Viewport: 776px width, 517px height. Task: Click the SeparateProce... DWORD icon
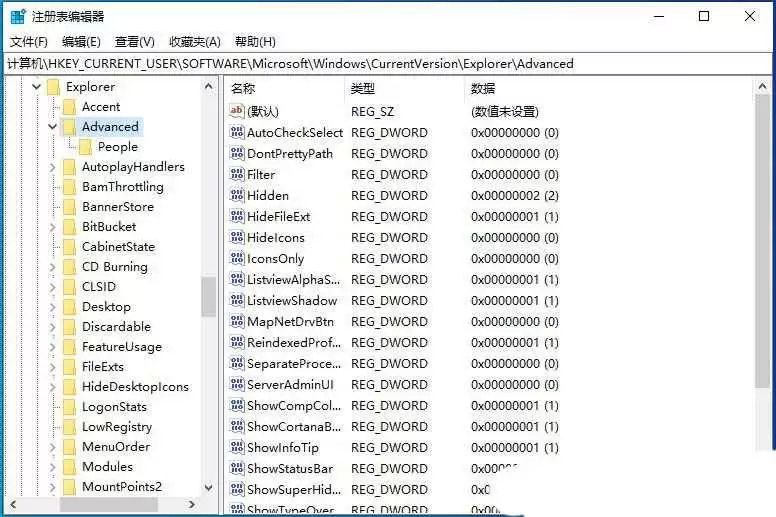[x=237, y=364]
